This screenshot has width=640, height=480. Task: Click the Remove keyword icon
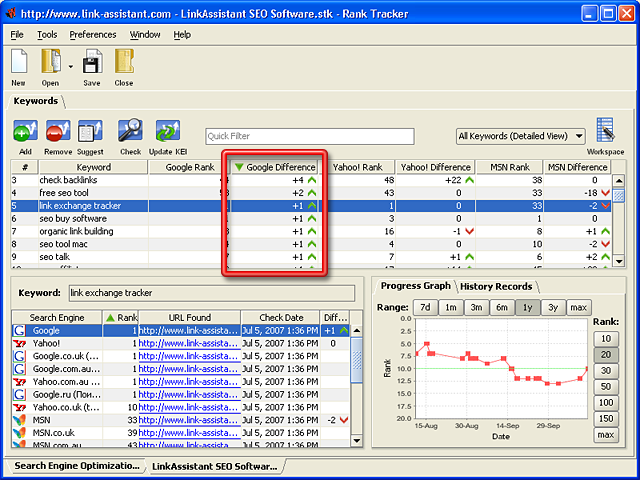58,131
